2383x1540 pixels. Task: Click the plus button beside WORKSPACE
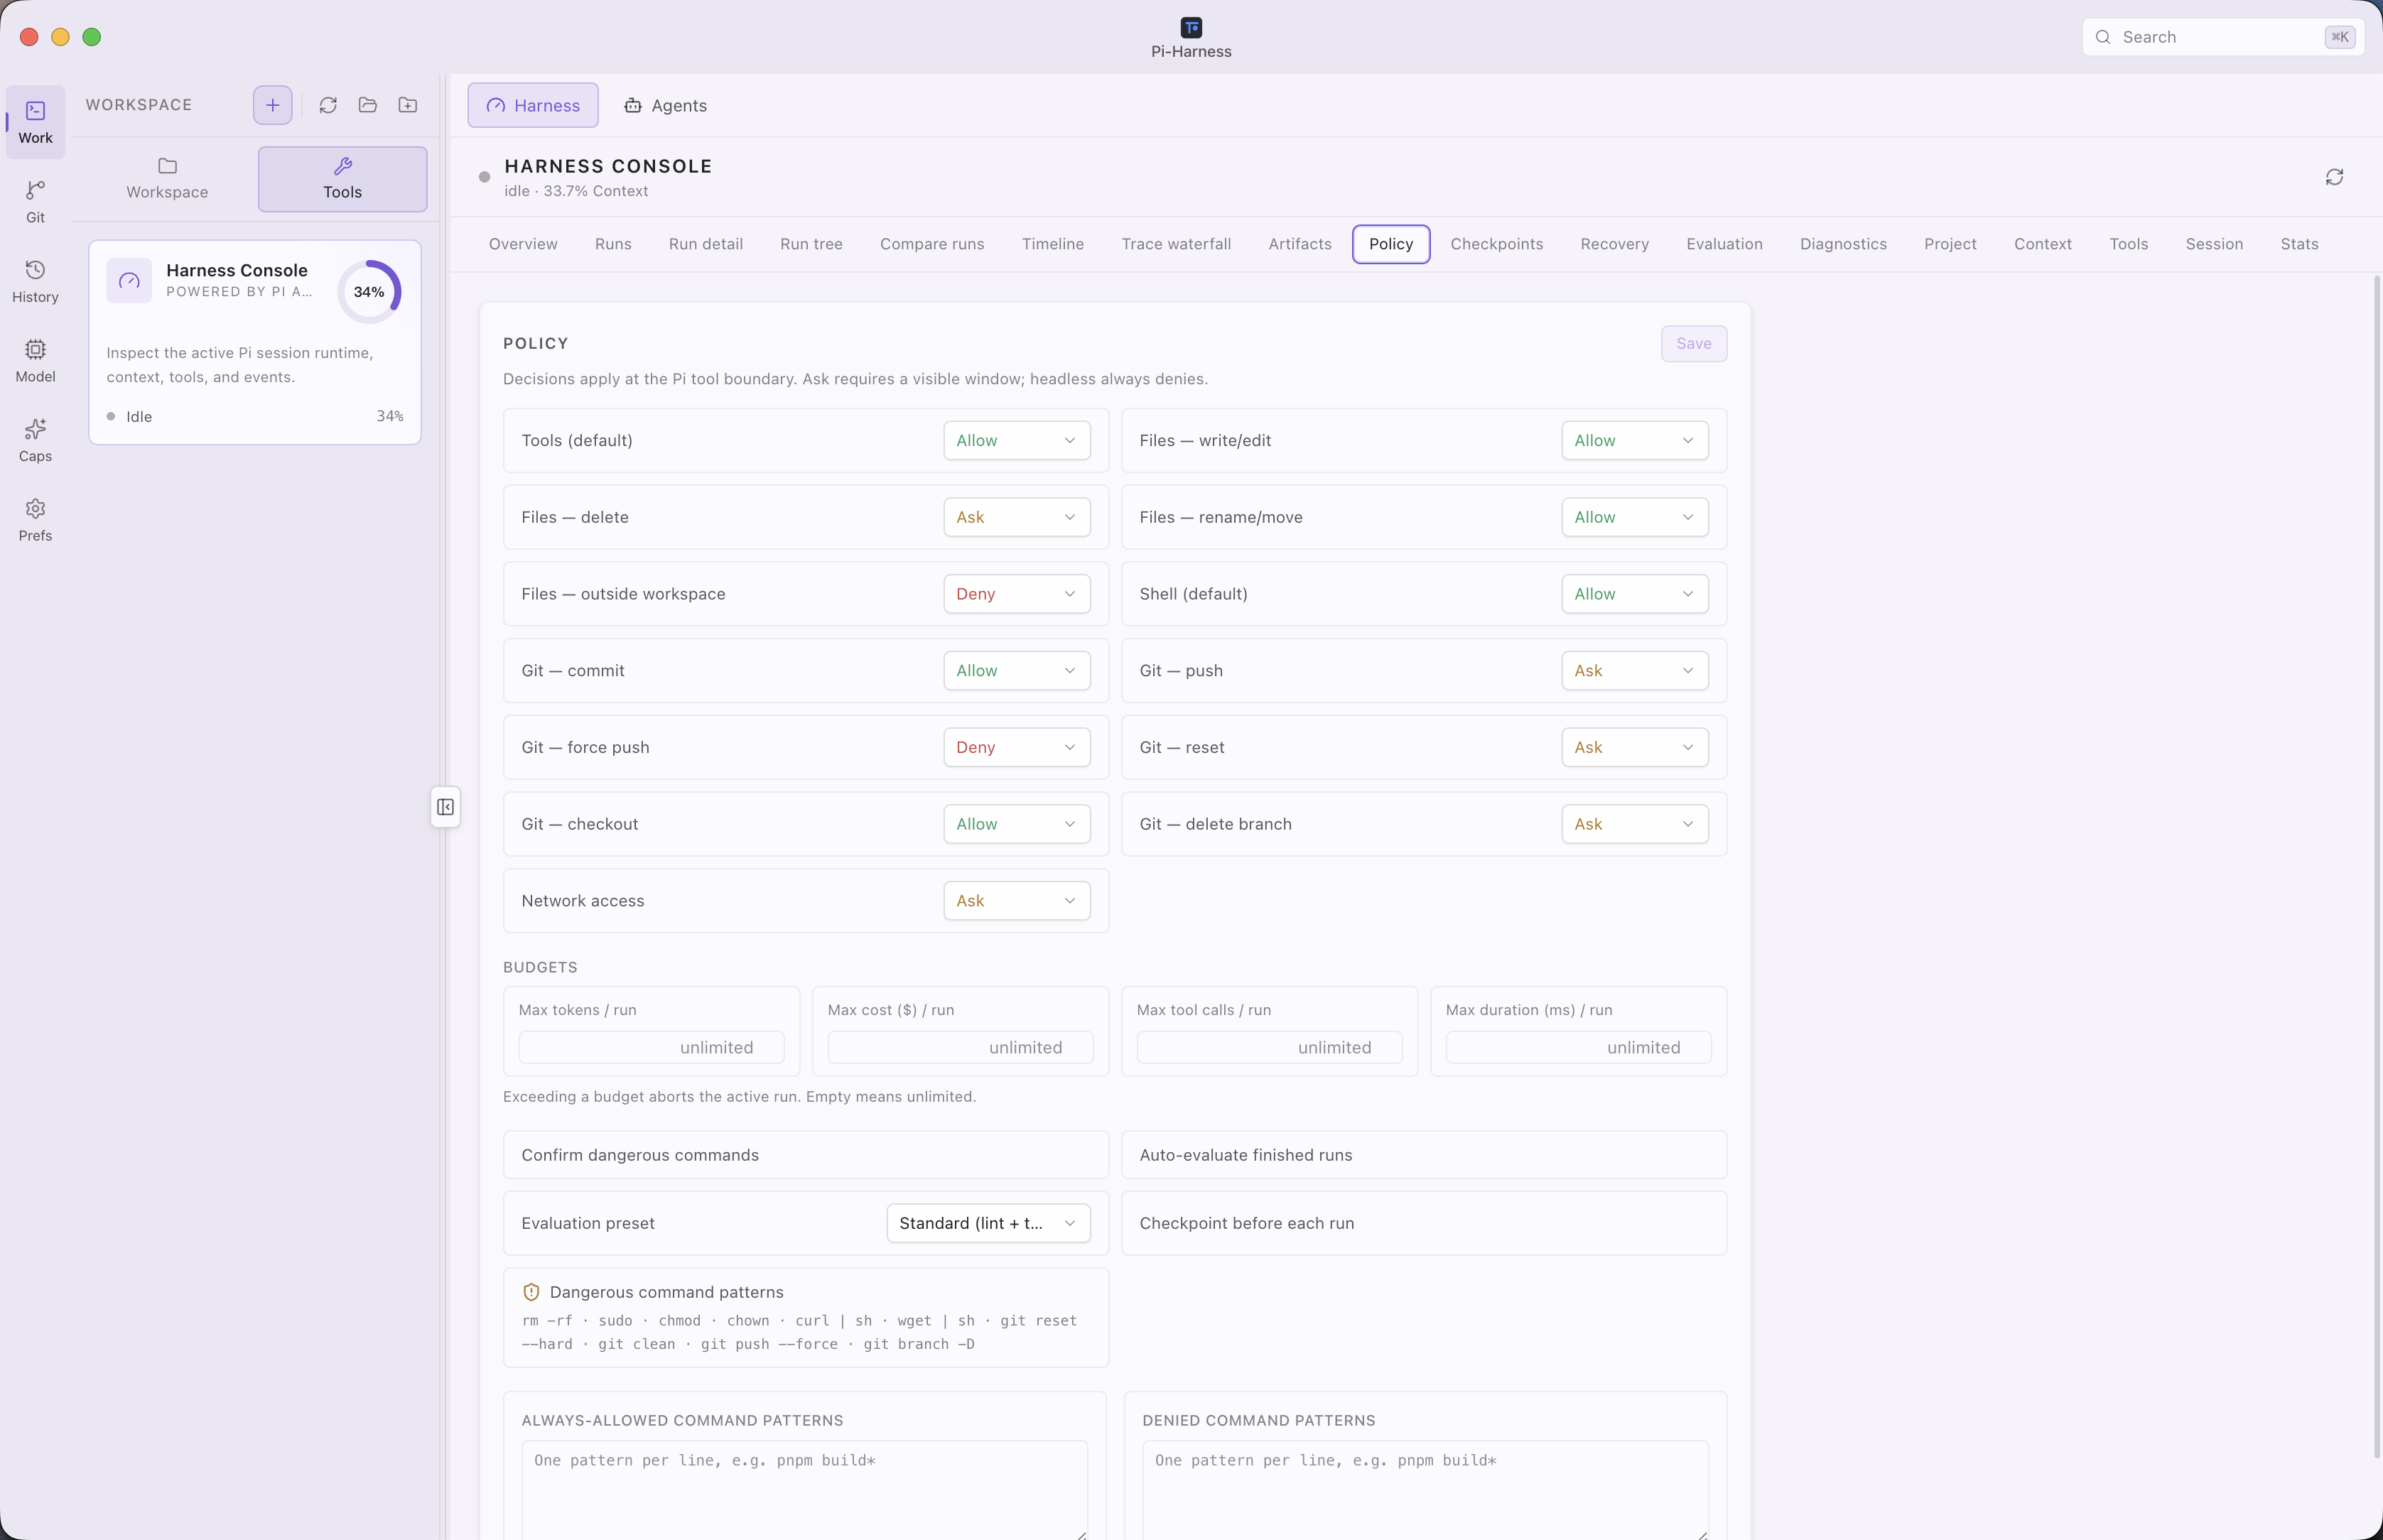(x=272, y=105)
